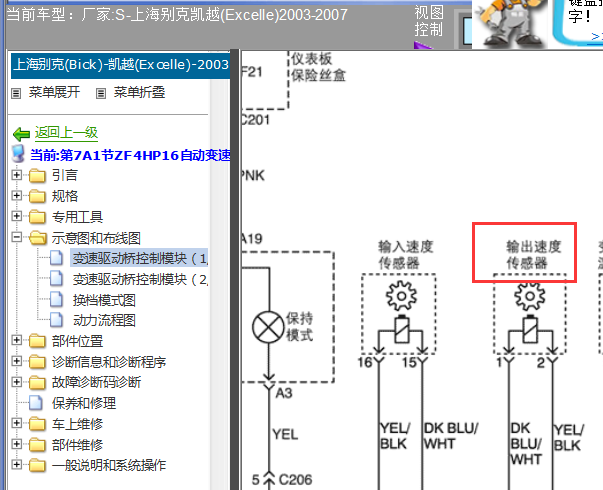Select the 专用工具 folder icon
The image size is (603, 490).
pos(37,217)
